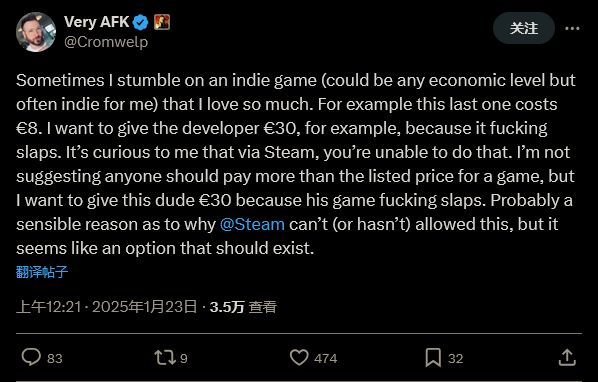Open the @Steam mention link

[252, 224]
